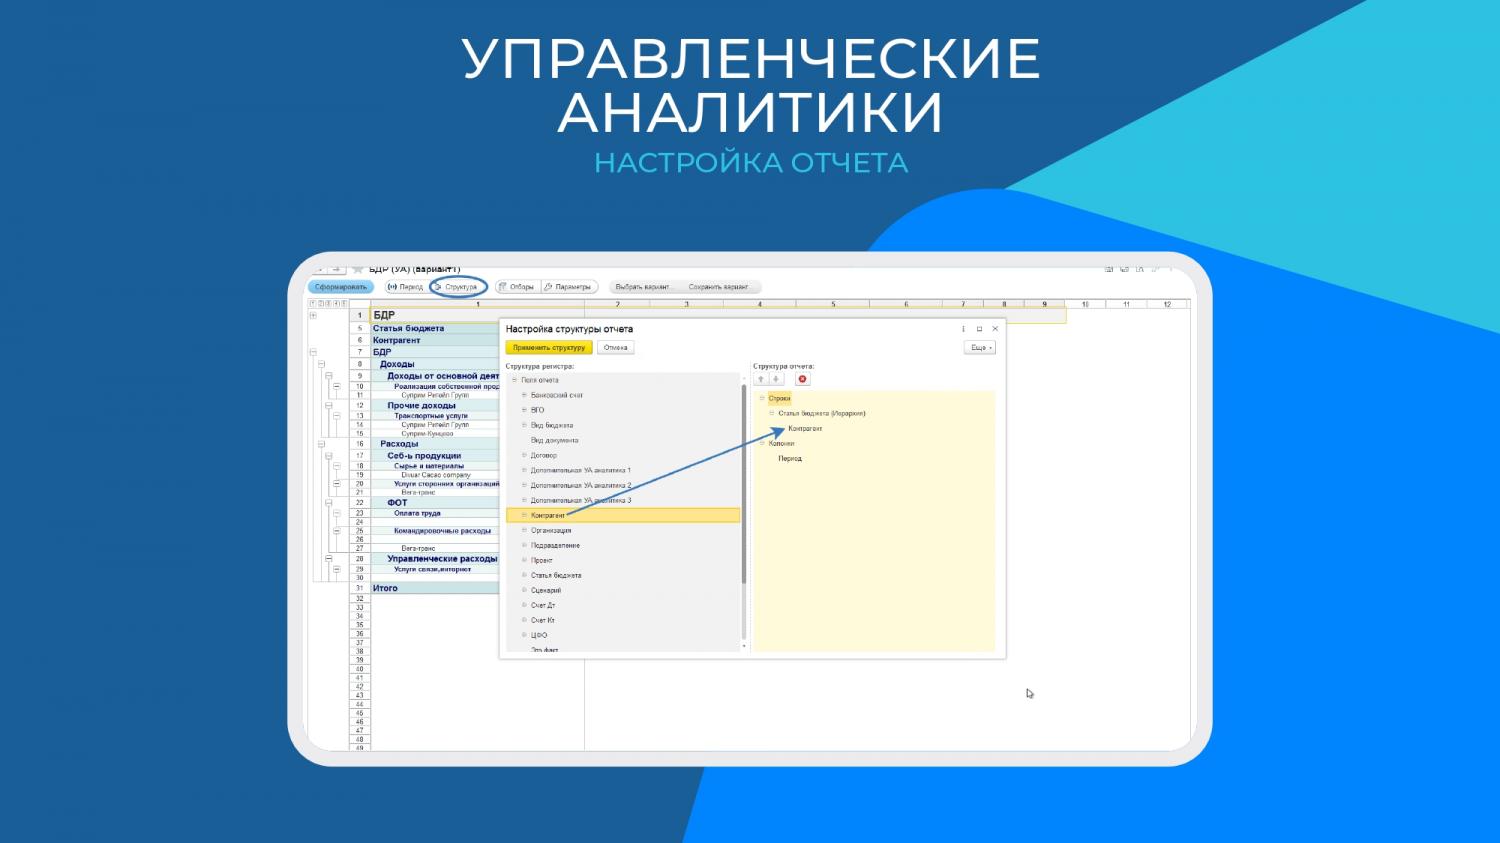Open the Структура toolbar button
1500x843 pixels.
459,287
